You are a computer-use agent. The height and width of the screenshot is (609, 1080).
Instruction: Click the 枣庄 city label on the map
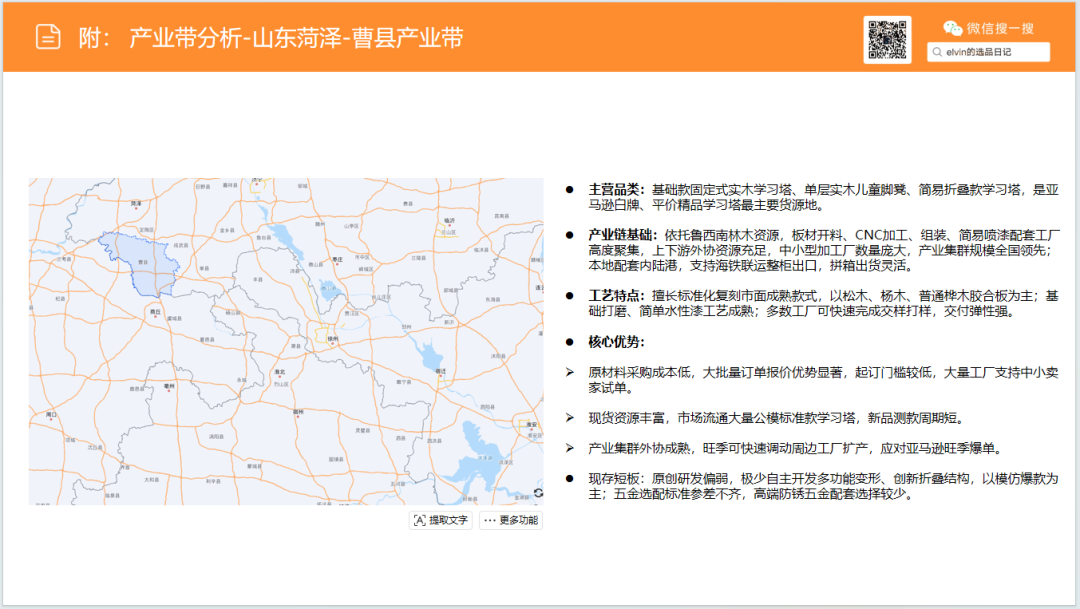[338, 260]
